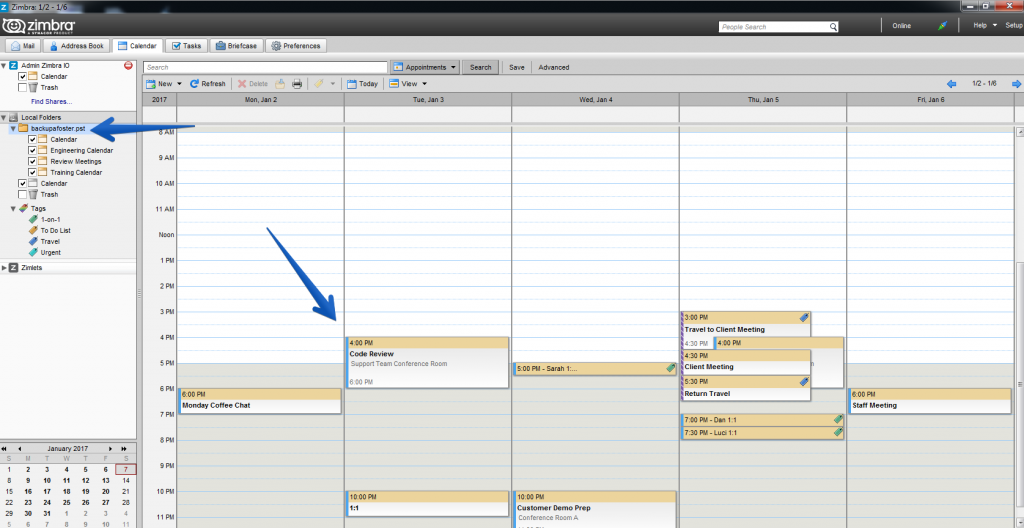Click the red no-entry icon beside Admin account
Viewport: 1024px width, 528px height.
point(128,65)
